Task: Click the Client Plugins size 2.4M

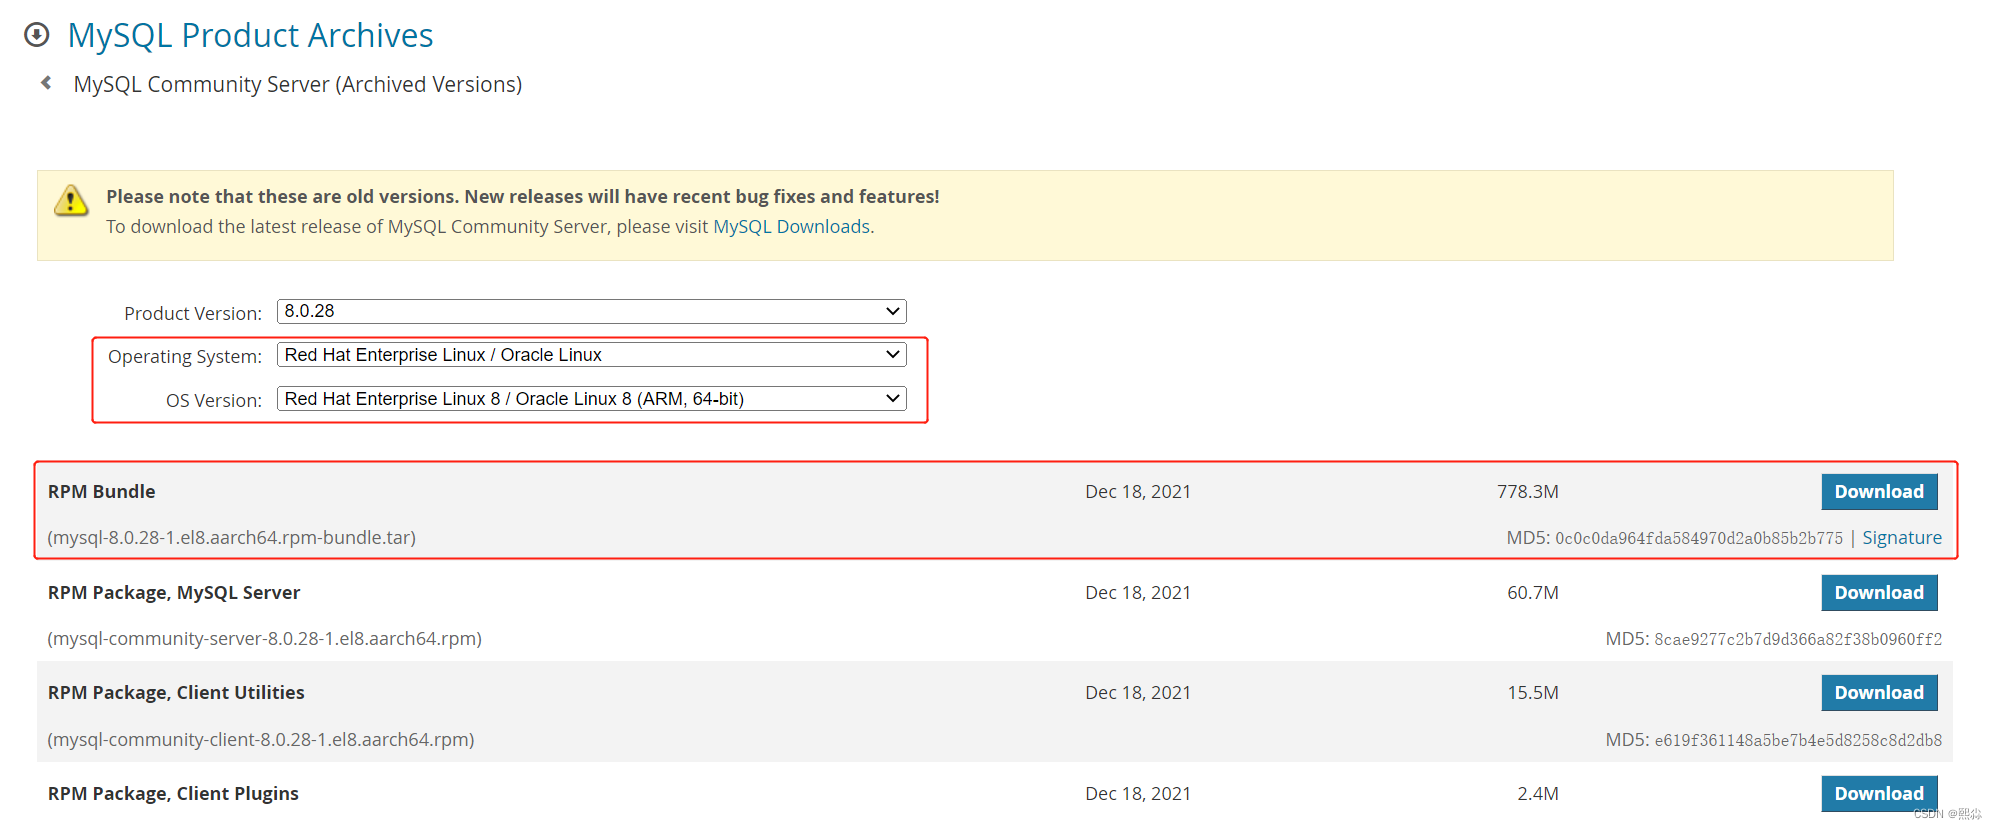Action: [1538, 794]
